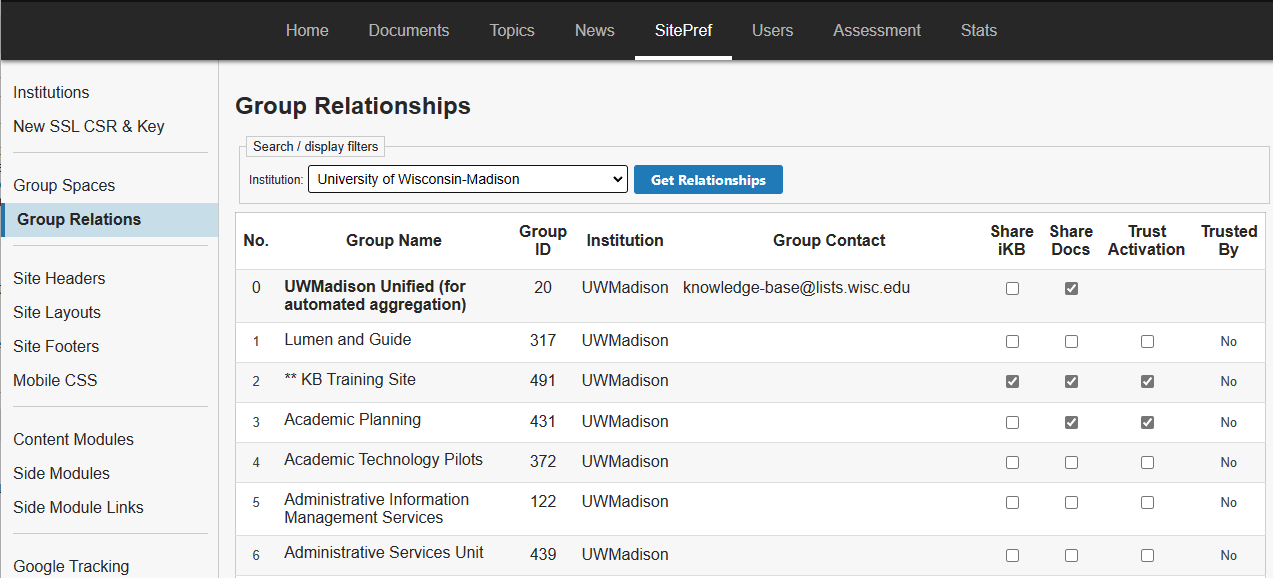Open the Users tab
1273x578 pixels.
click(x=773, y=30)
